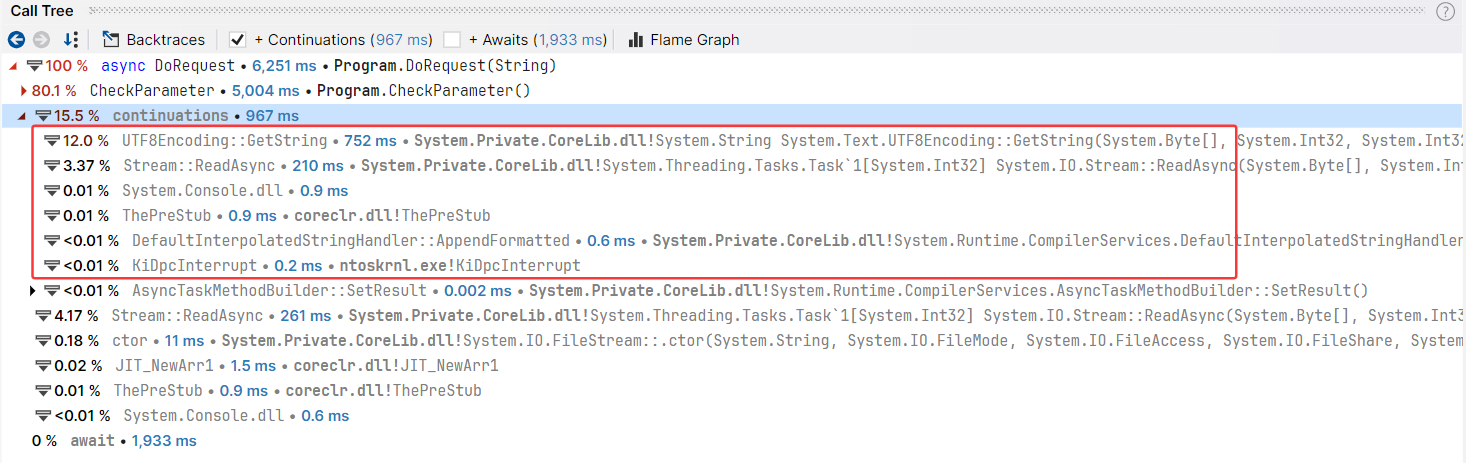Collapse the async DoRequest root node
The height and width of the screenshot is (463, 1466).
(13, 66)
